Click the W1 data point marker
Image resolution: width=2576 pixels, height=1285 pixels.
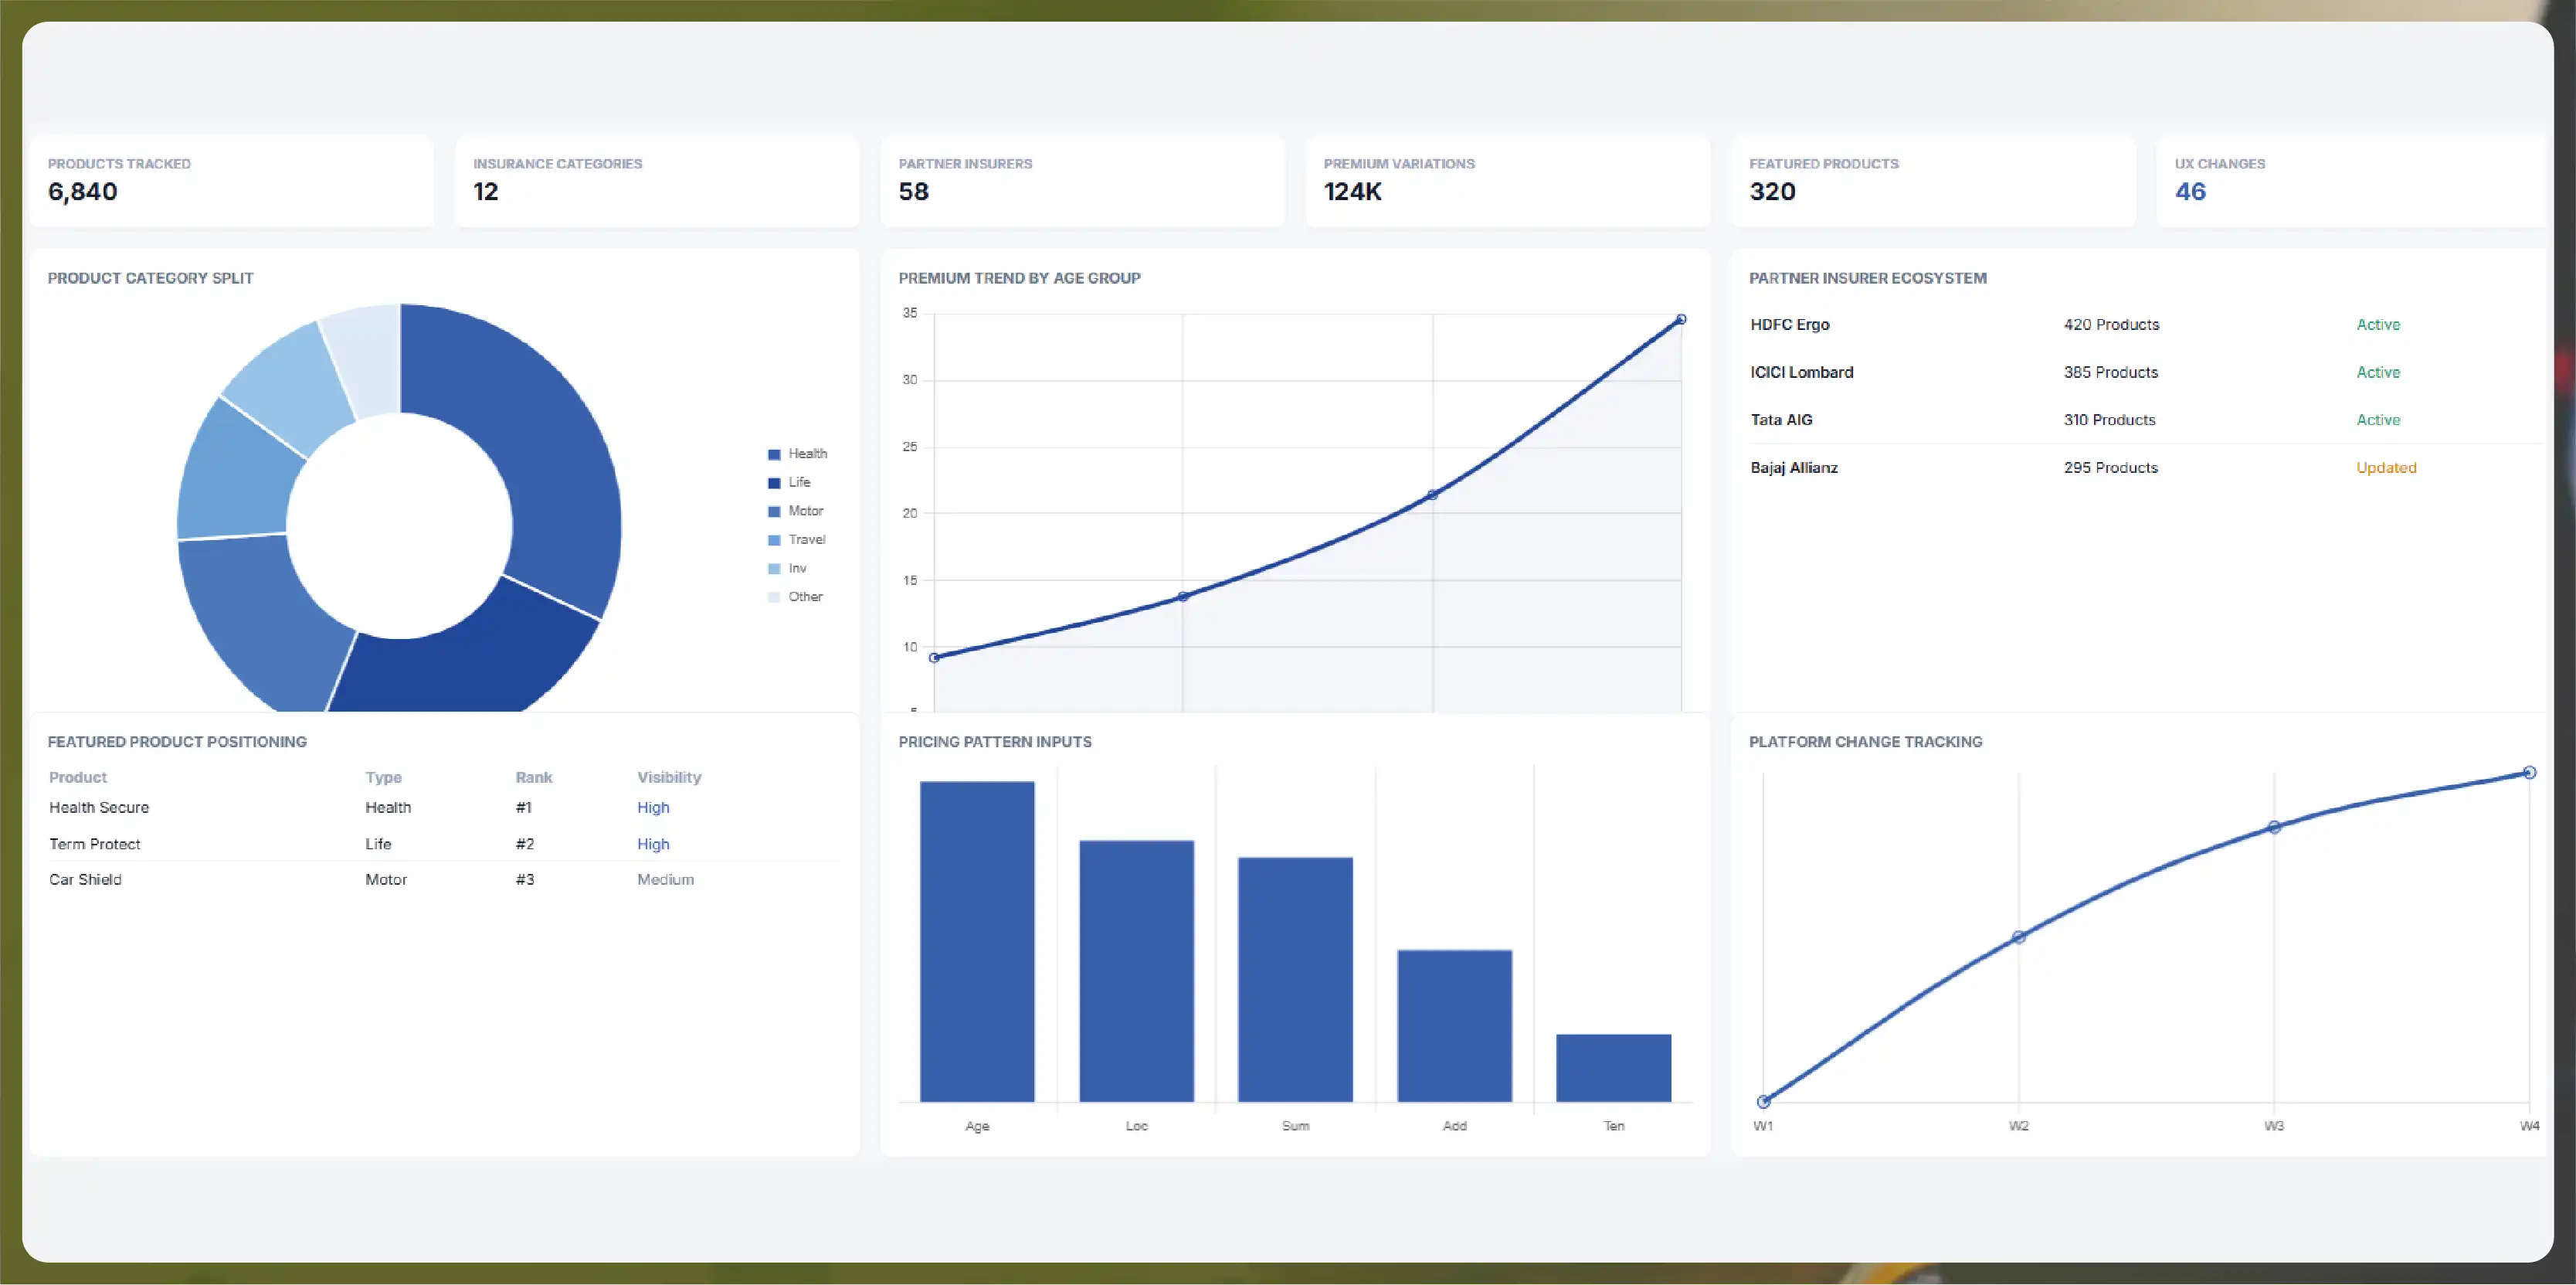tap(1763, 1102)
